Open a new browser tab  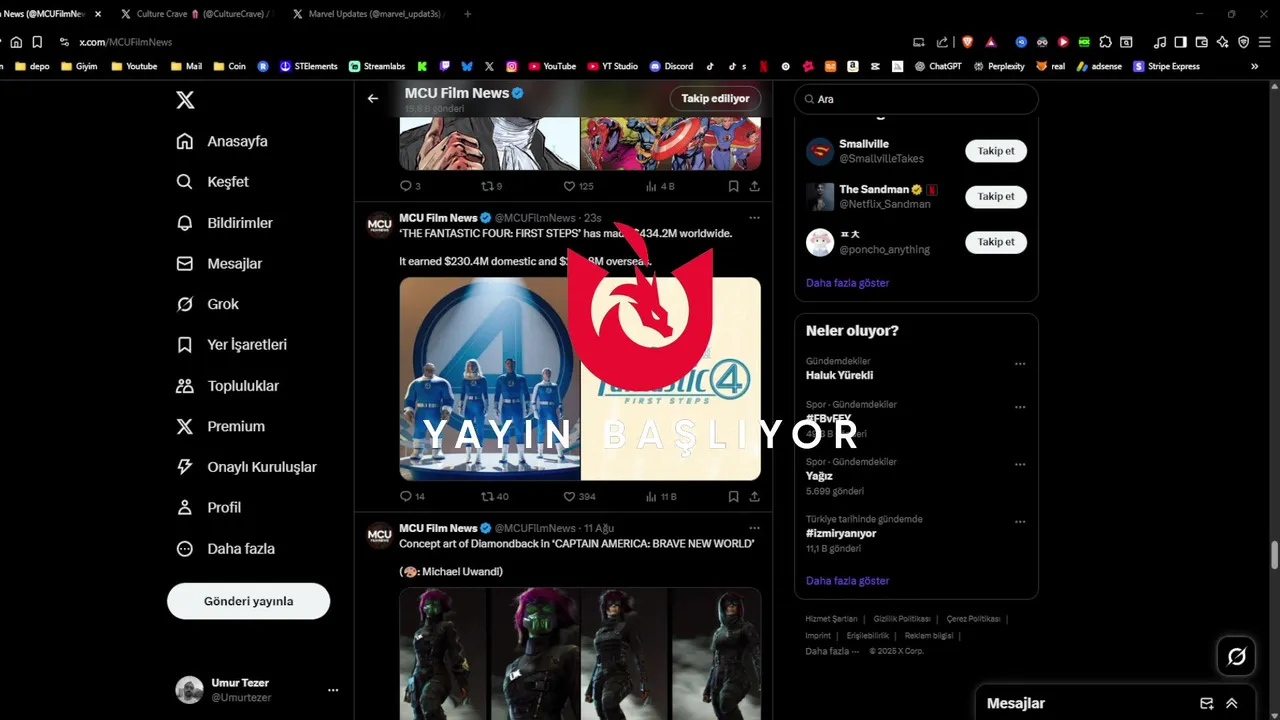click(468, 14)
